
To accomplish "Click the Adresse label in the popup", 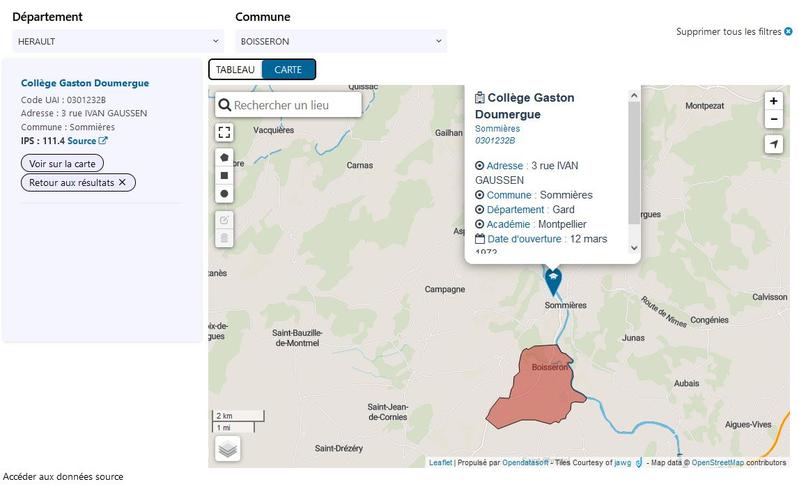I will pyautogui.click(x=504, y=166).
